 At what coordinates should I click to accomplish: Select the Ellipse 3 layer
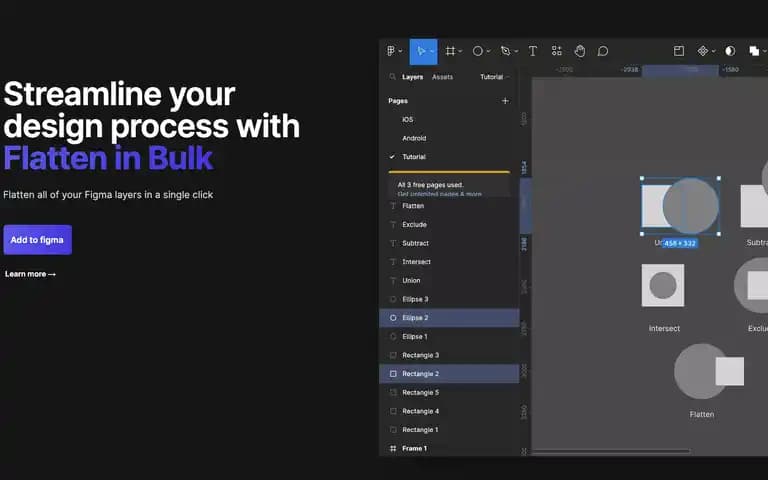pyautogui.click(x=450, y=299)
